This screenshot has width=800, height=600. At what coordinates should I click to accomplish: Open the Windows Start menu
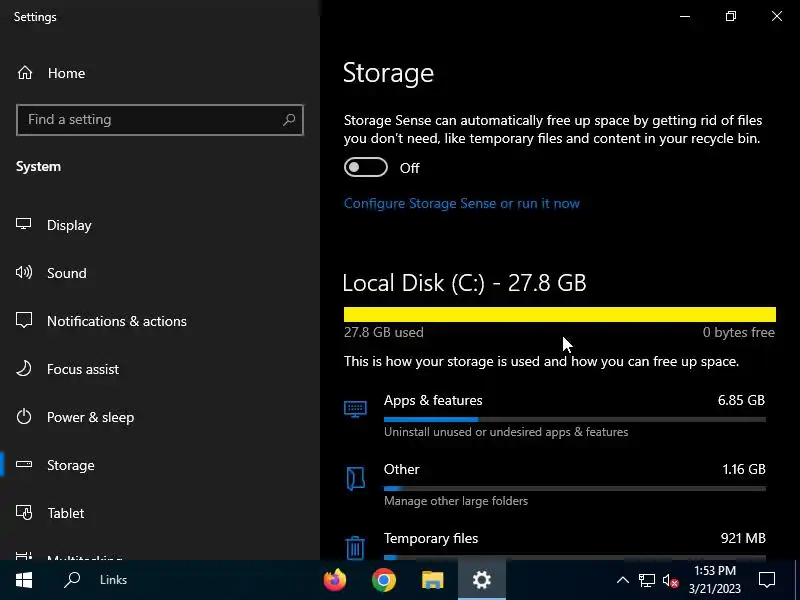pos(24,580)
